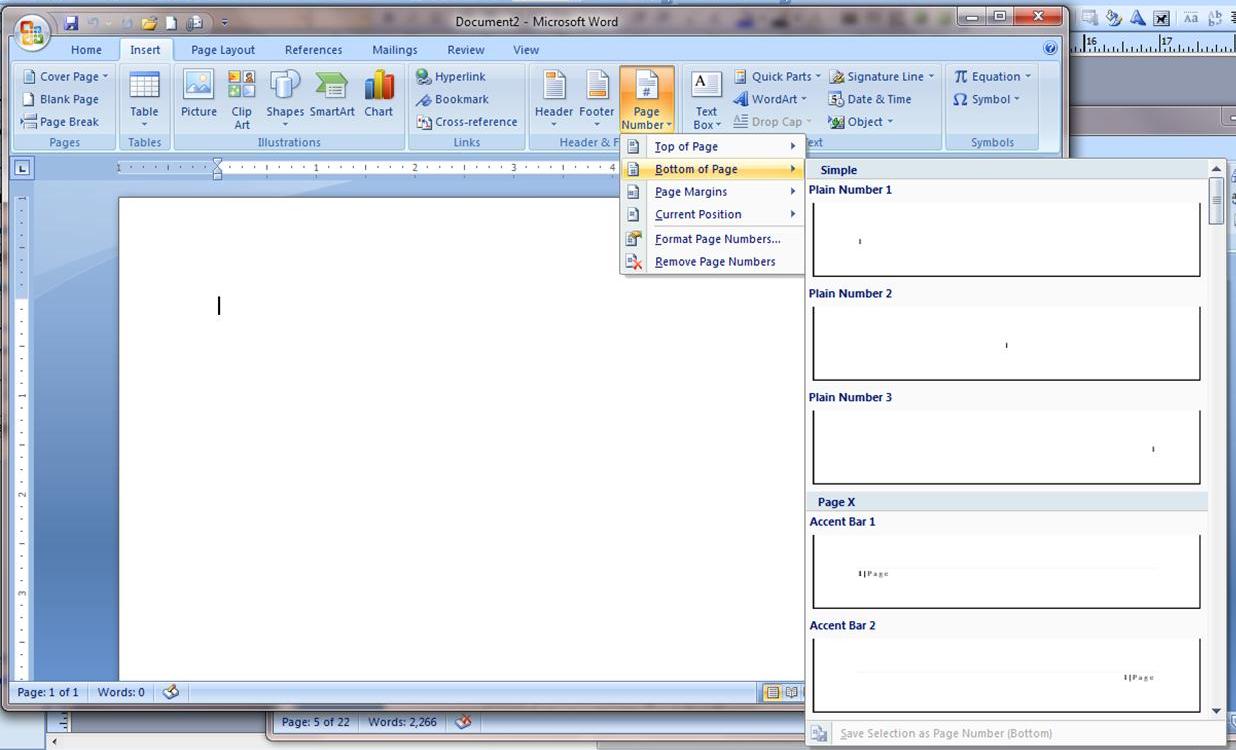The image size is (1236, 750).
Task: Click Save Selection as Page Number (Bottom)
Action: tap(945, 733)
